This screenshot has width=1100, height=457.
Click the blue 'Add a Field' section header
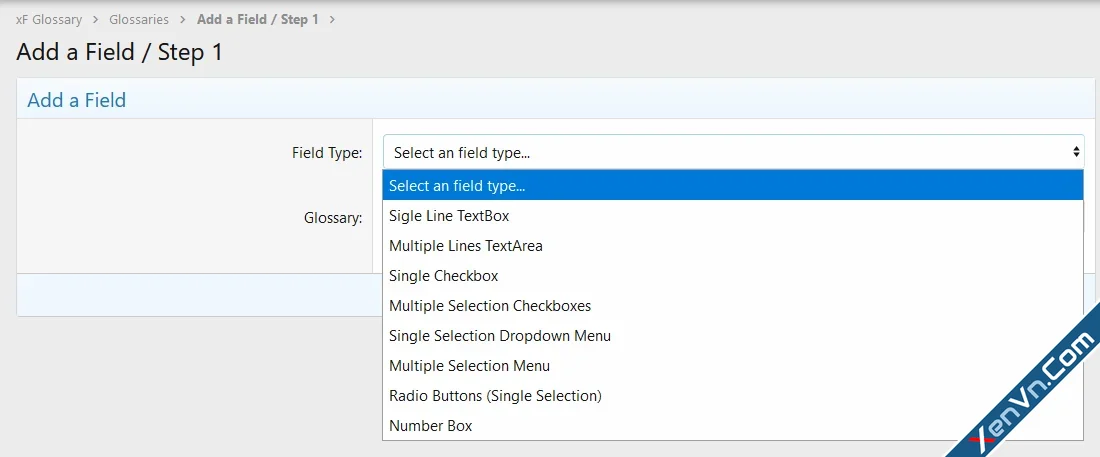76,100
